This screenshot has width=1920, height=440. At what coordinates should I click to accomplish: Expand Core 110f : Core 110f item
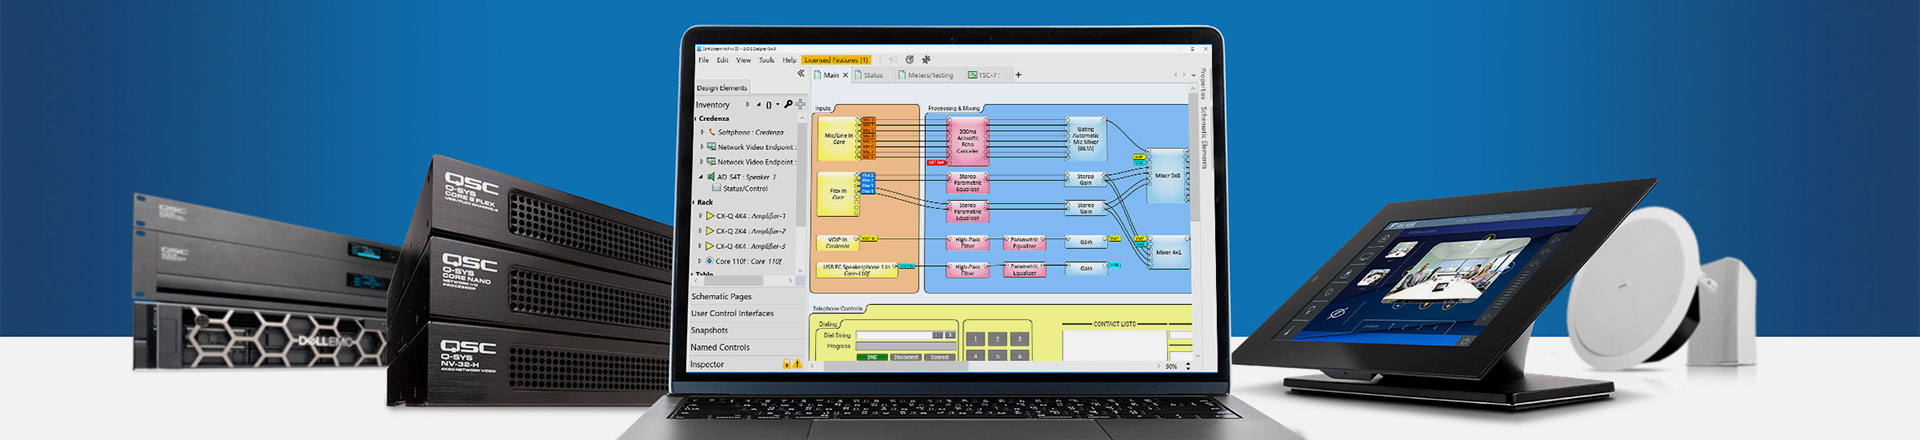pyautogui.click(x=700, y=261)
